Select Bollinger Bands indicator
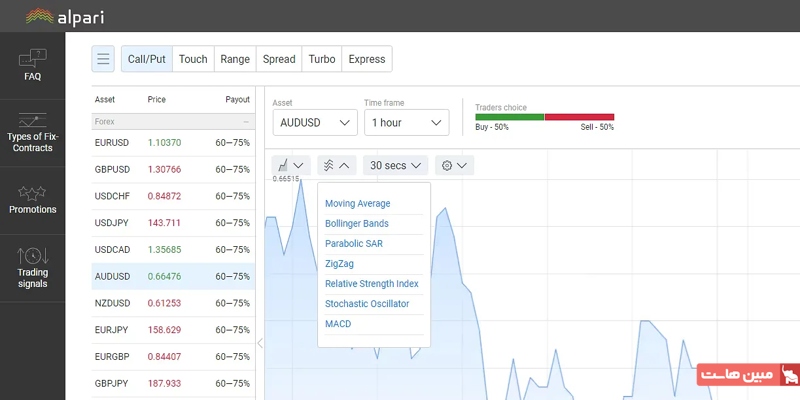800x400 pixels. tap(357, 224)
